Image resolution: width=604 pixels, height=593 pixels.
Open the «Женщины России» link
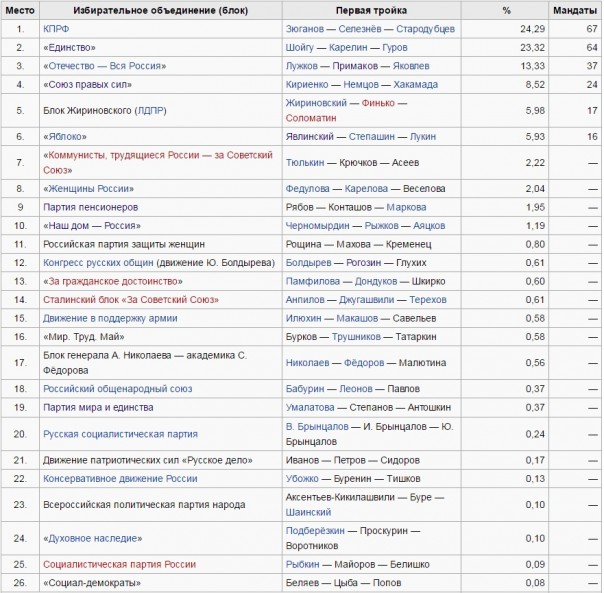click(88, 188)
